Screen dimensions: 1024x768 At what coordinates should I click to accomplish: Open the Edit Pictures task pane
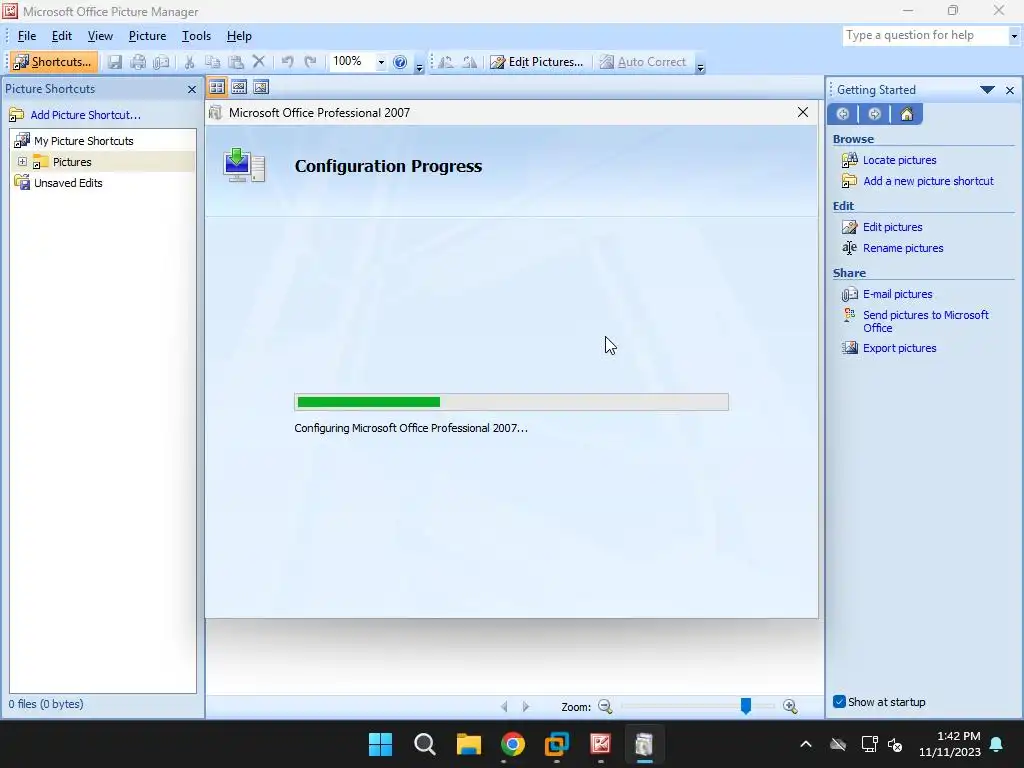pyautogui.click(x=537, y=62)
